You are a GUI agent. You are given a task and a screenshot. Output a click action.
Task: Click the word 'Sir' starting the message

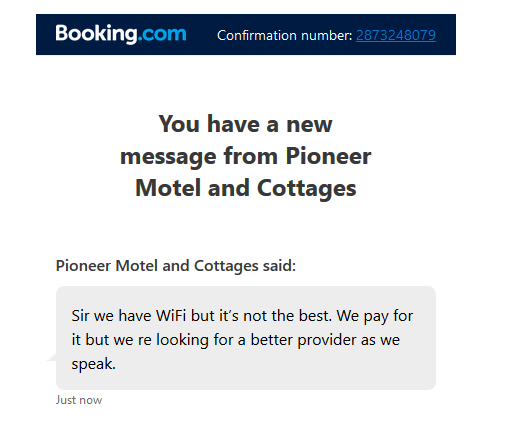(80, 316)
